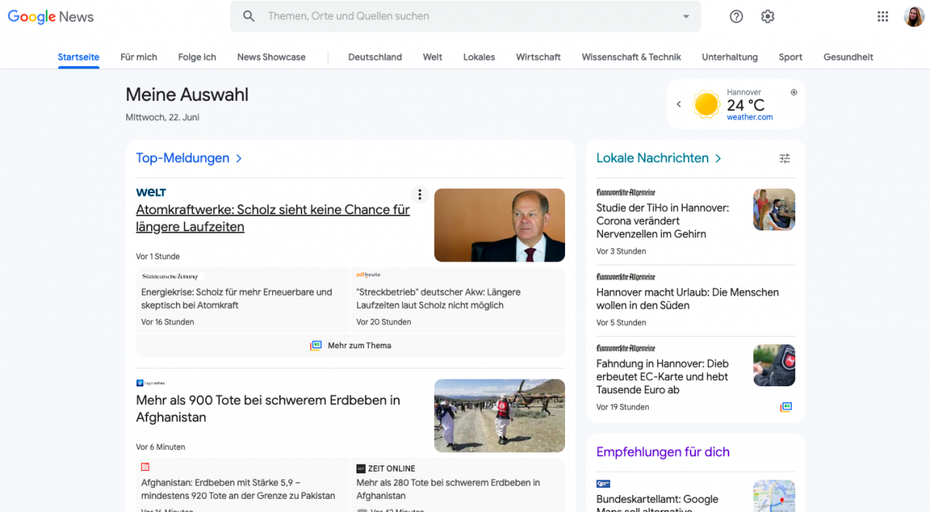Click Hannoversche Allgemeine logo above Urlaub article
The height and width of the screenshot is (512, 930).
[626, 276]
